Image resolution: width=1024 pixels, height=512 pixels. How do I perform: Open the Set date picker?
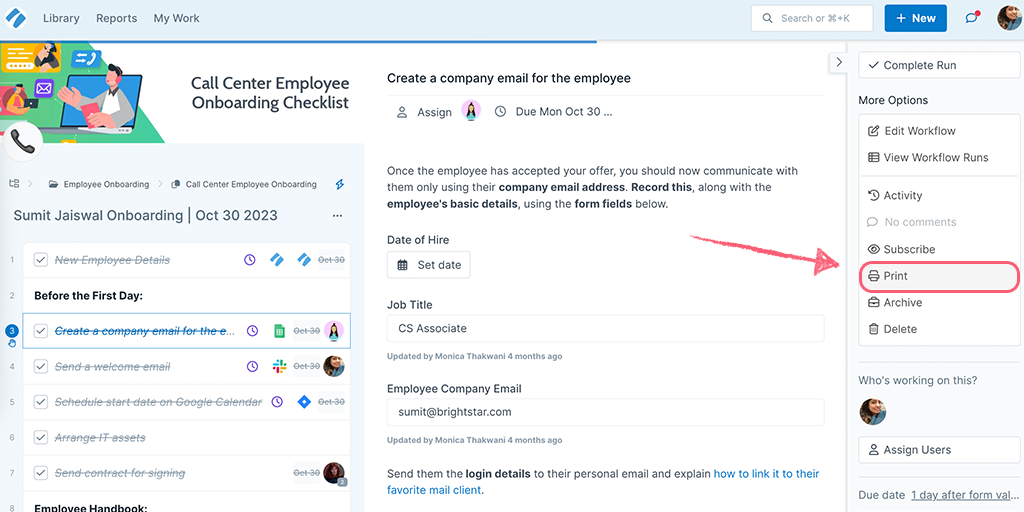(x=428, y=265)
